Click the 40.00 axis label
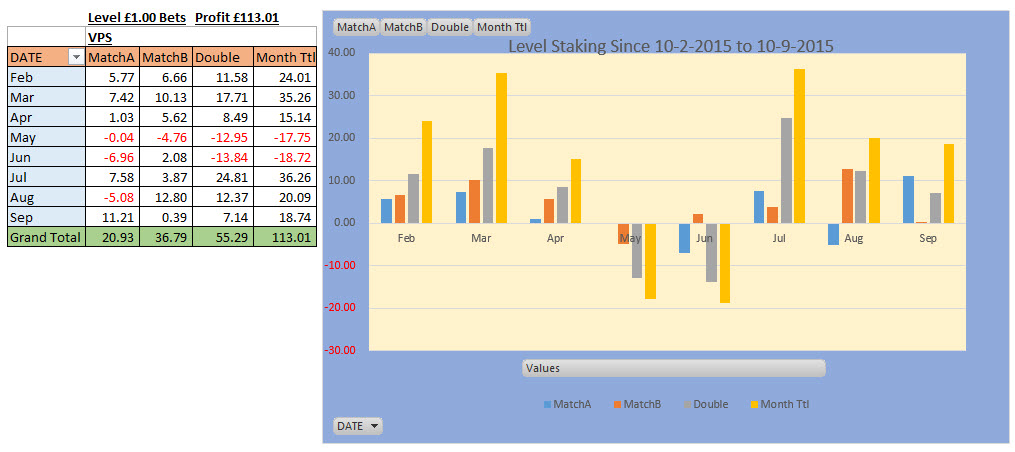Screen dimensions: 1015x452 342,53
